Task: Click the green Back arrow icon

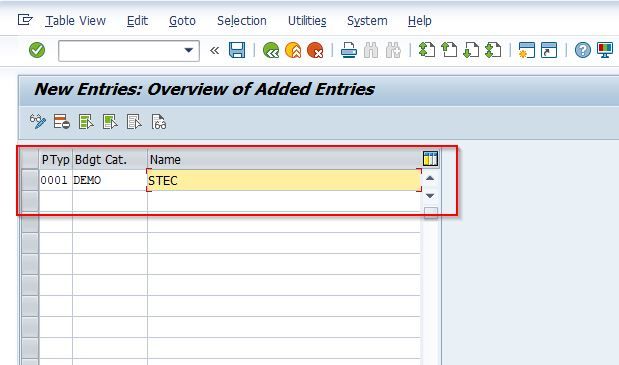Action: (271, 51)
